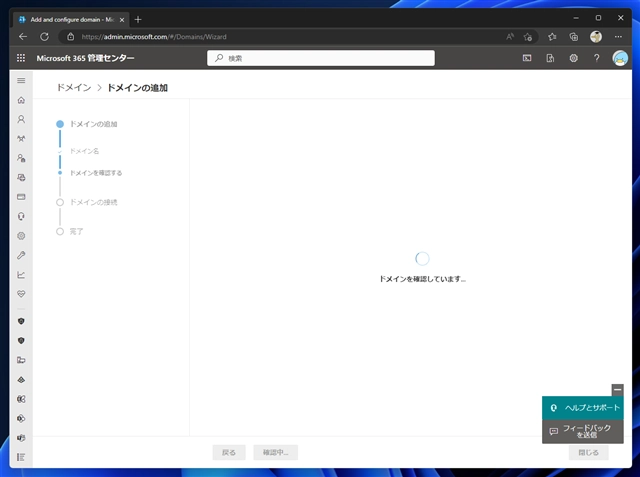This screenshot has height=477, width=640.
Task: Reload the page with refresh icon
Action: pyautogui.click(x=44, y=37)
